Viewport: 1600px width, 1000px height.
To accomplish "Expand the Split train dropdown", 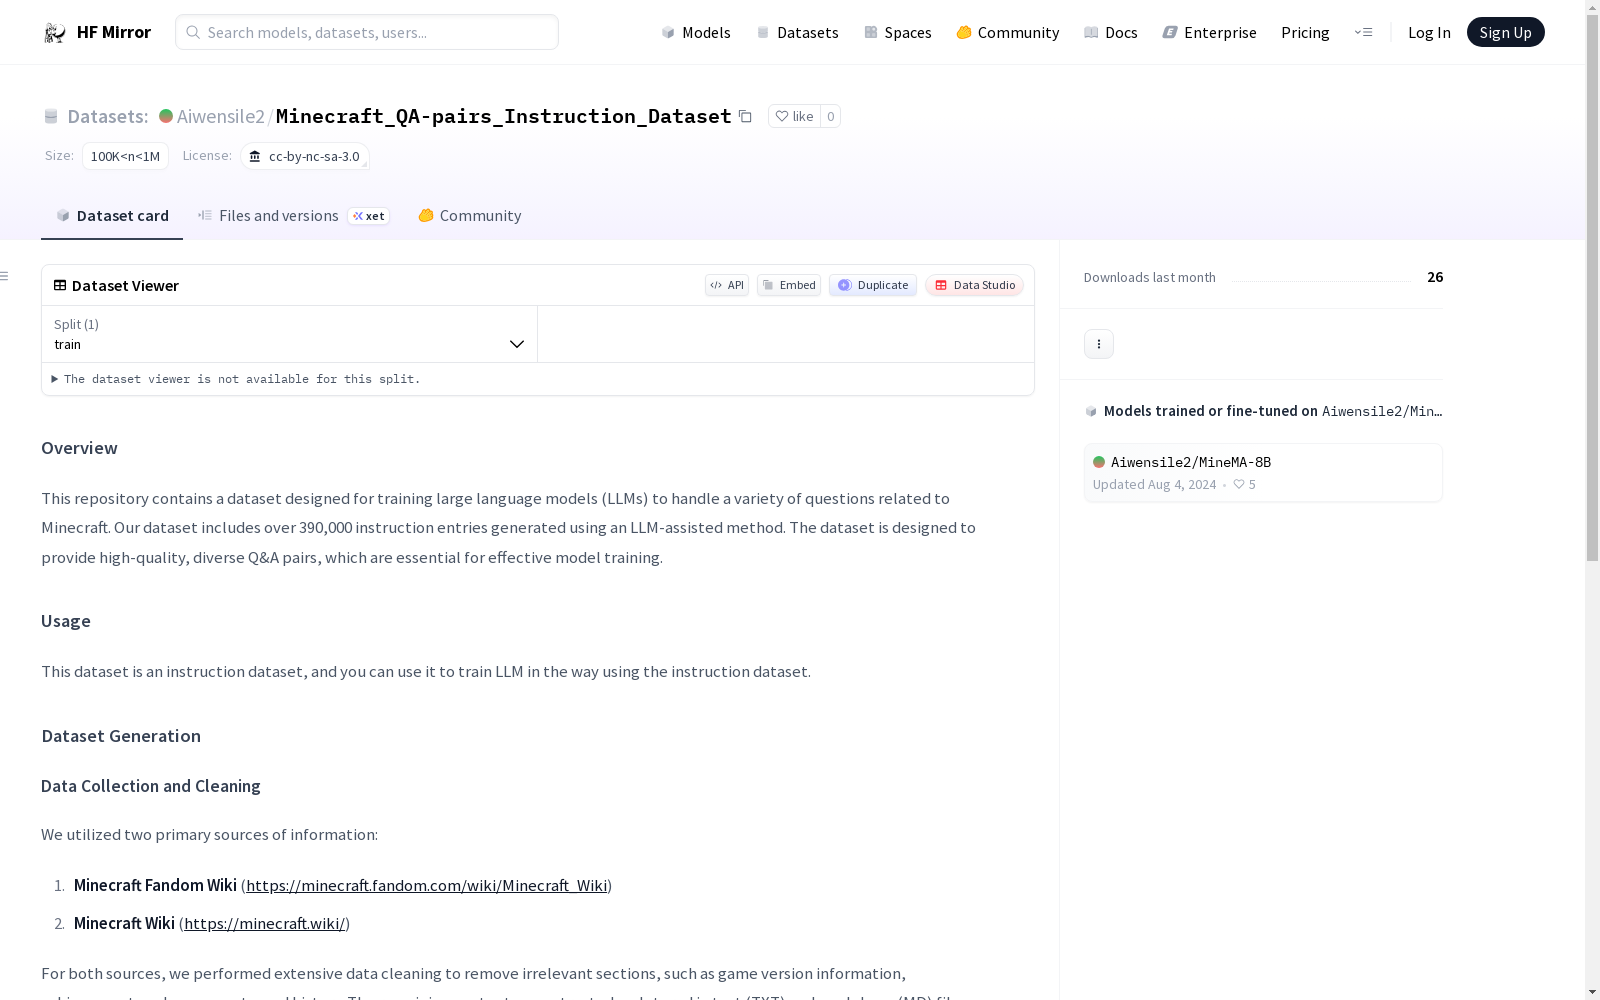I will tap(290, 334).
